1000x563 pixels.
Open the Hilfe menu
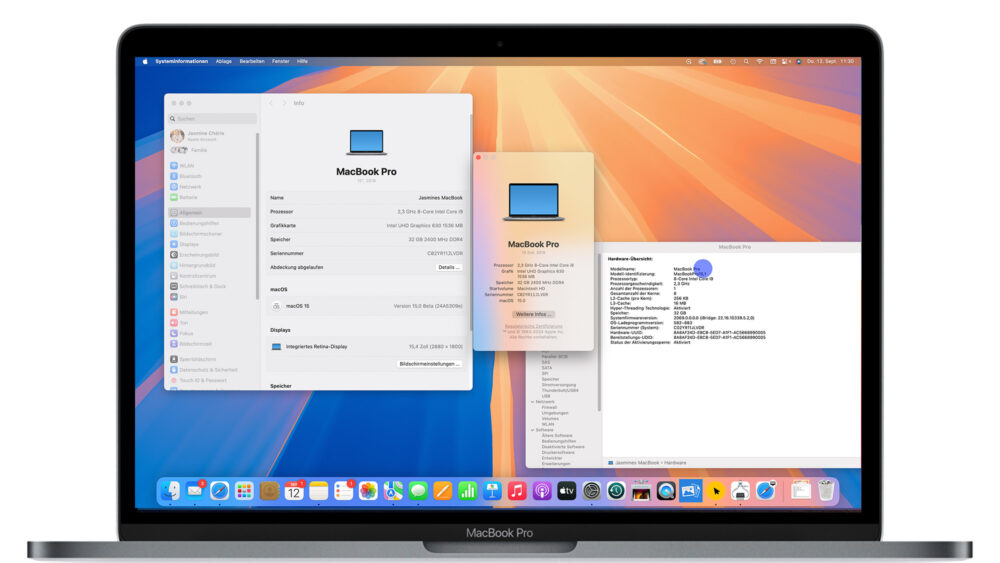tap(302, 61)
